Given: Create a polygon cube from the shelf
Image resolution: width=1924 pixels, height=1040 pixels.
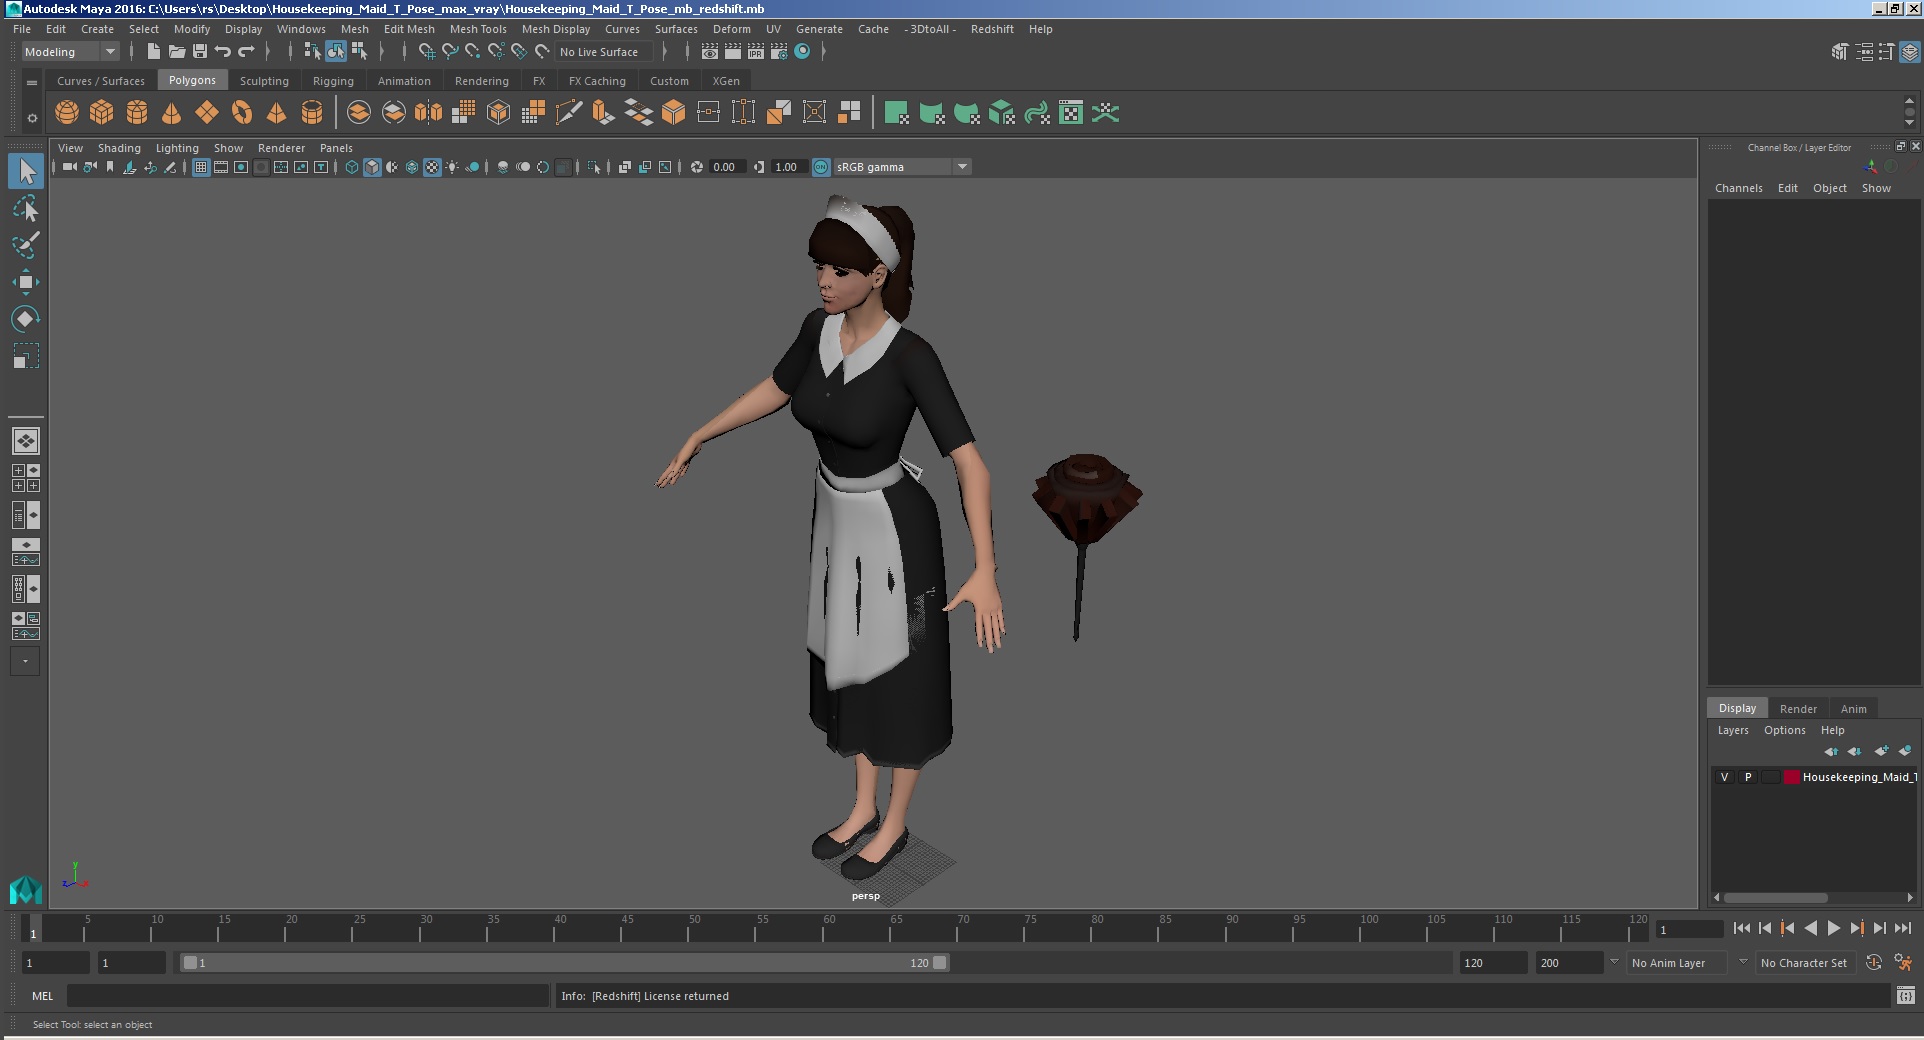Looking at the screenshot, I should (102, 113).
